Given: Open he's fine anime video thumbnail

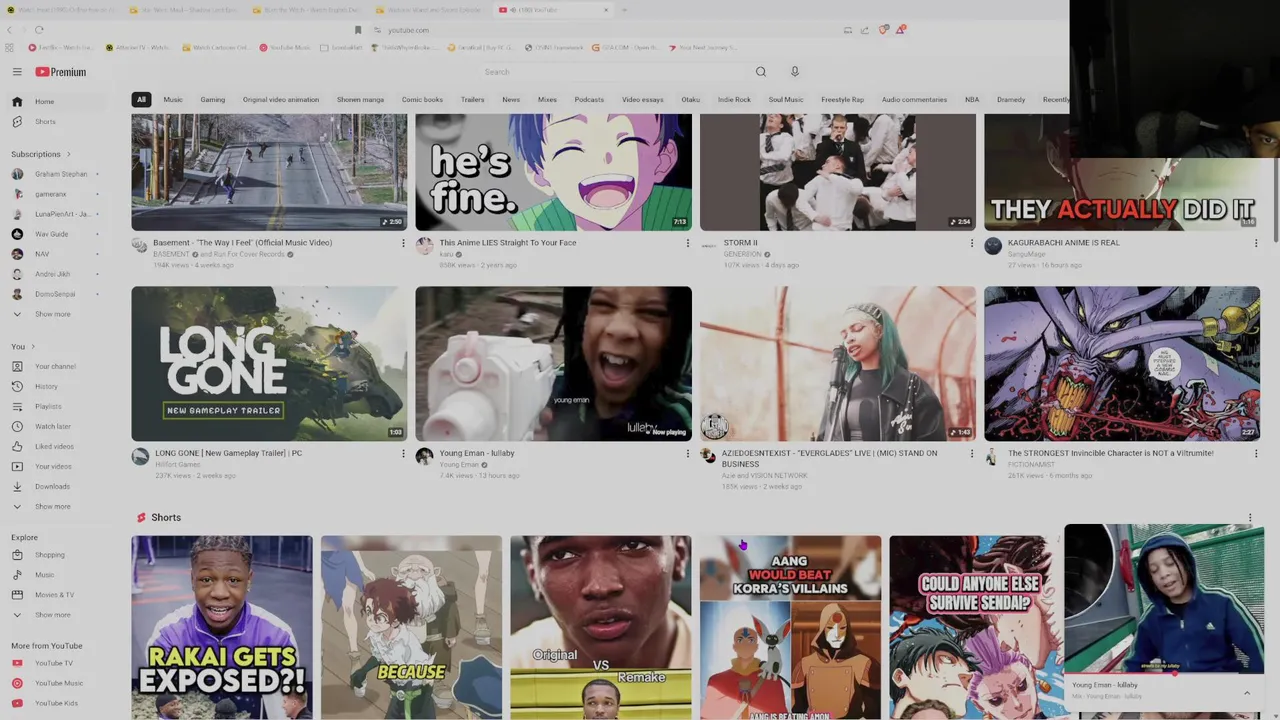Looking at the screenshot, I should pyautogui.click(x=553, y=172).
